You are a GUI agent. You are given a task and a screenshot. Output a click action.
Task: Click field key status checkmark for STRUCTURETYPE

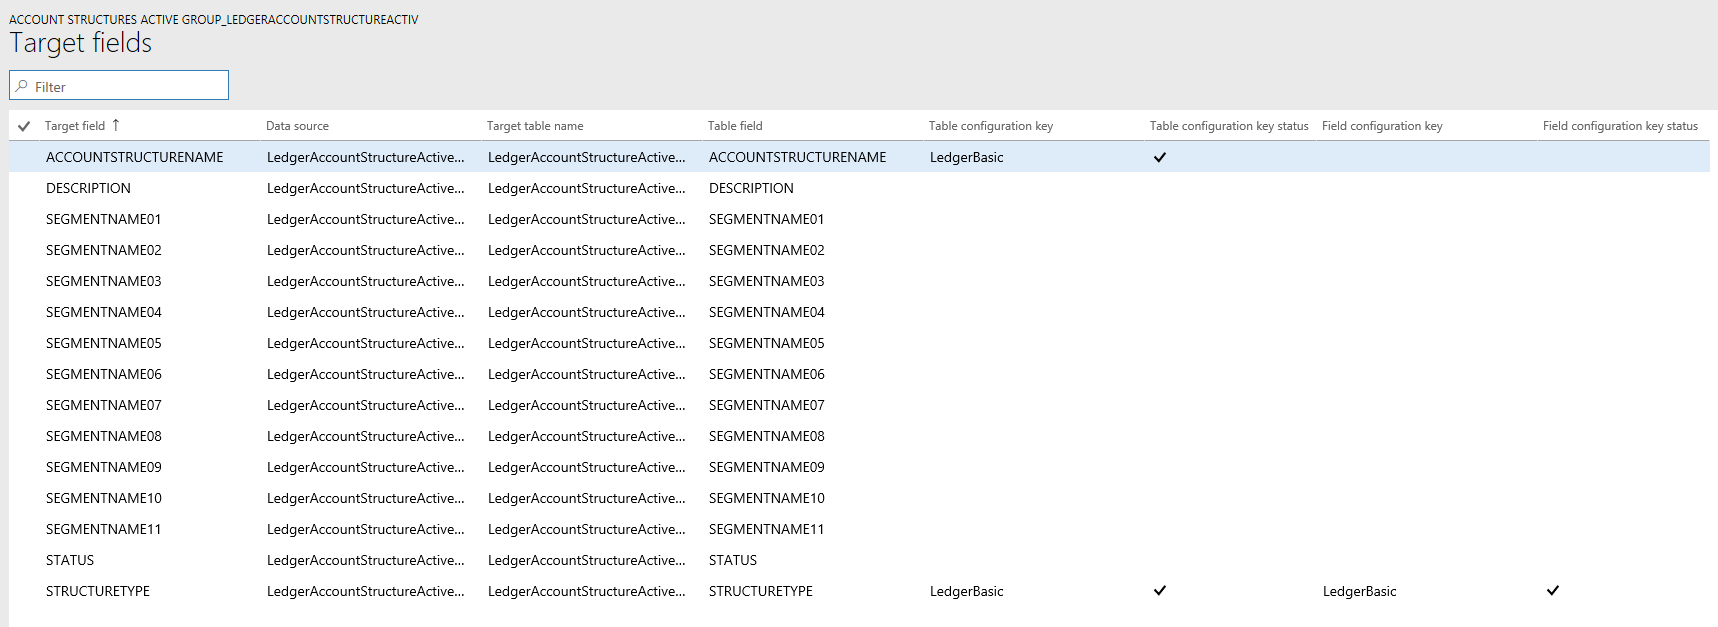tap(1553, 591)
